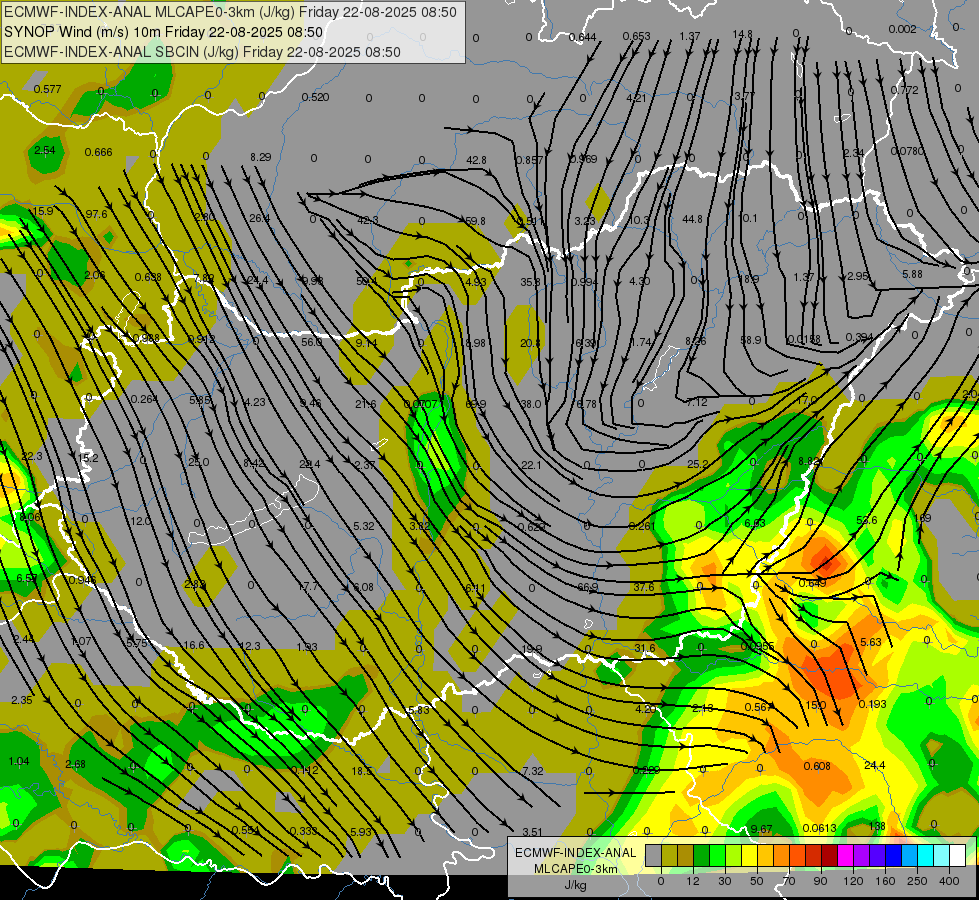The image size is (979, 900).
Task: Click the map value 25.2
Action: tap(697, 464)
